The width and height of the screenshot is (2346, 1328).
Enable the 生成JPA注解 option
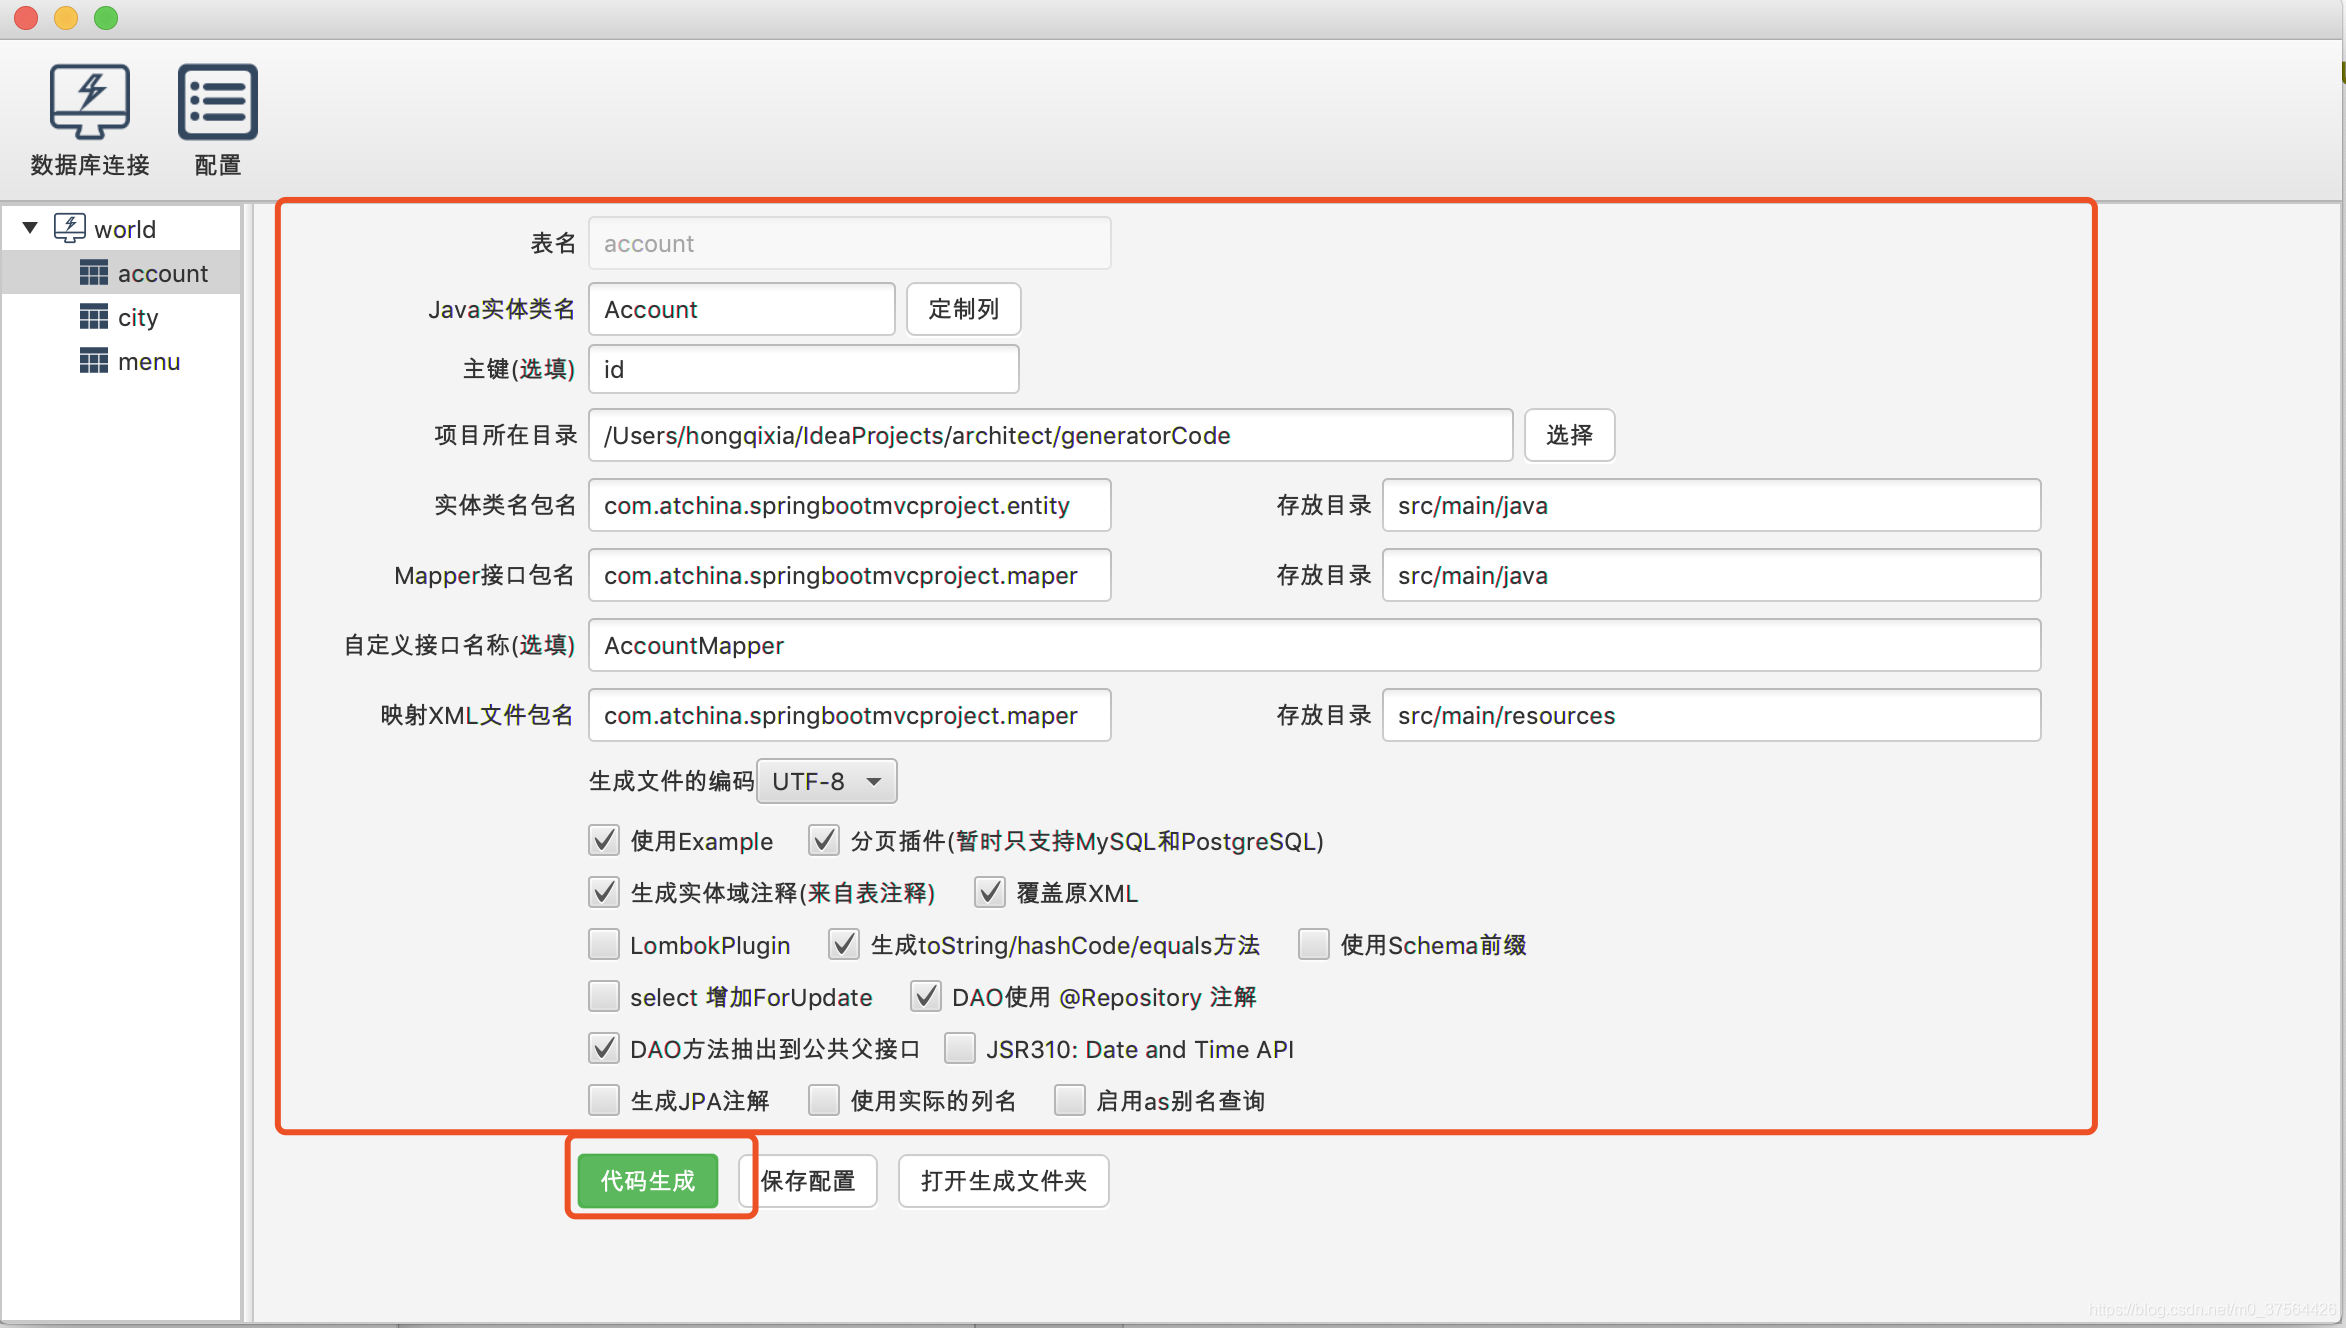point(604,1100)
